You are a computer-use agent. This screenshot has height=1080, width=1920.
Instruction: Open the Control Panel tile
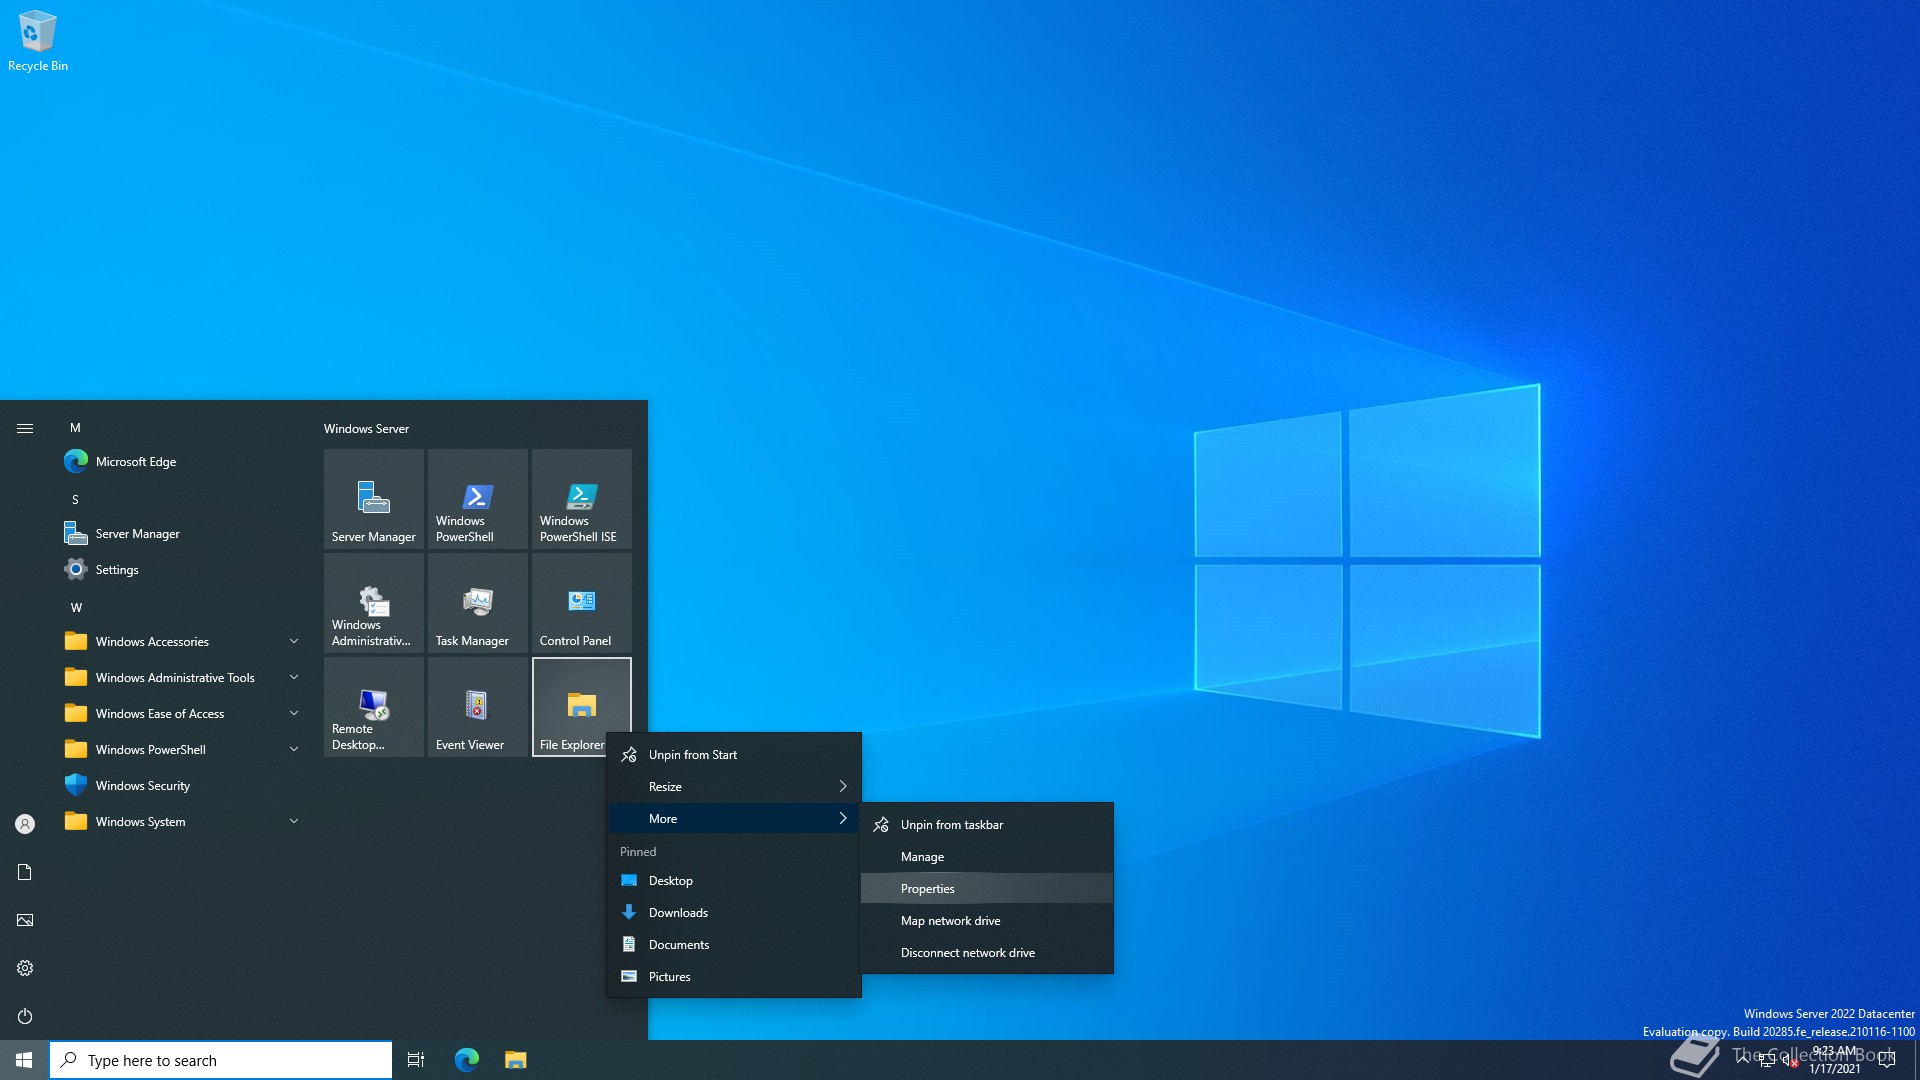click(x=582, y=603)
